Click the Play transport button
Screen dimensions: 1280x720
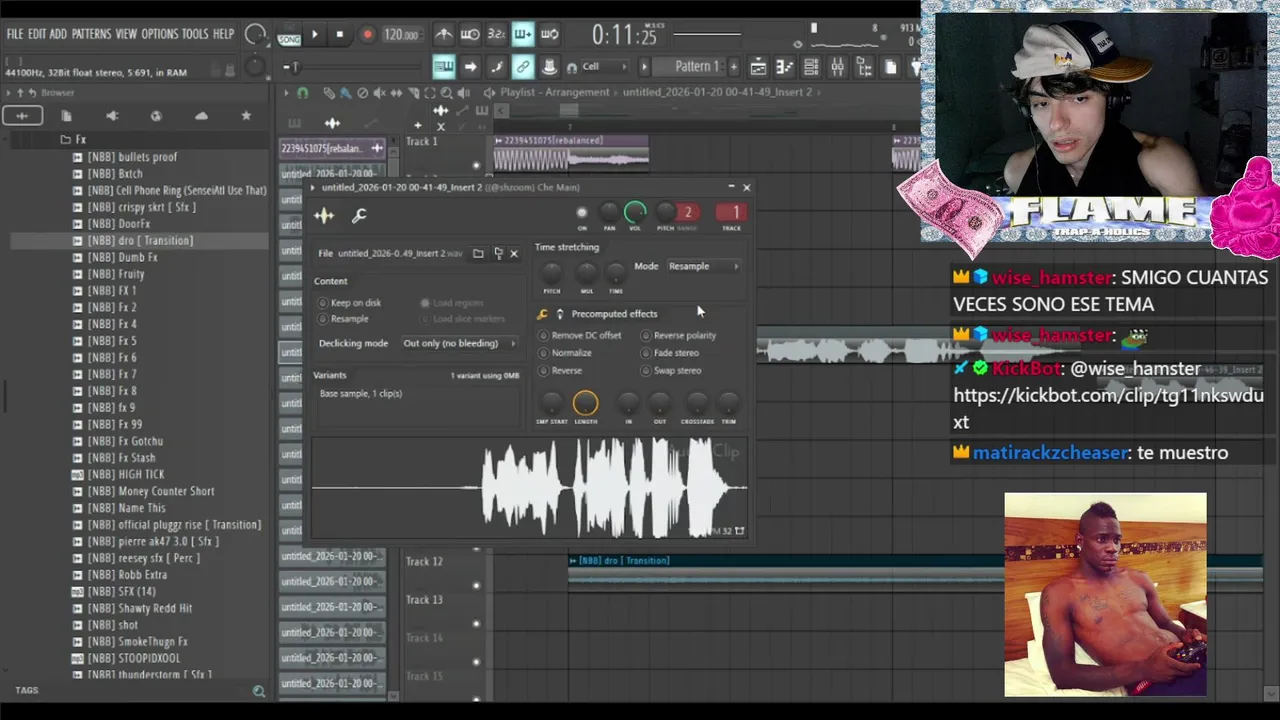tap(314, 35)
